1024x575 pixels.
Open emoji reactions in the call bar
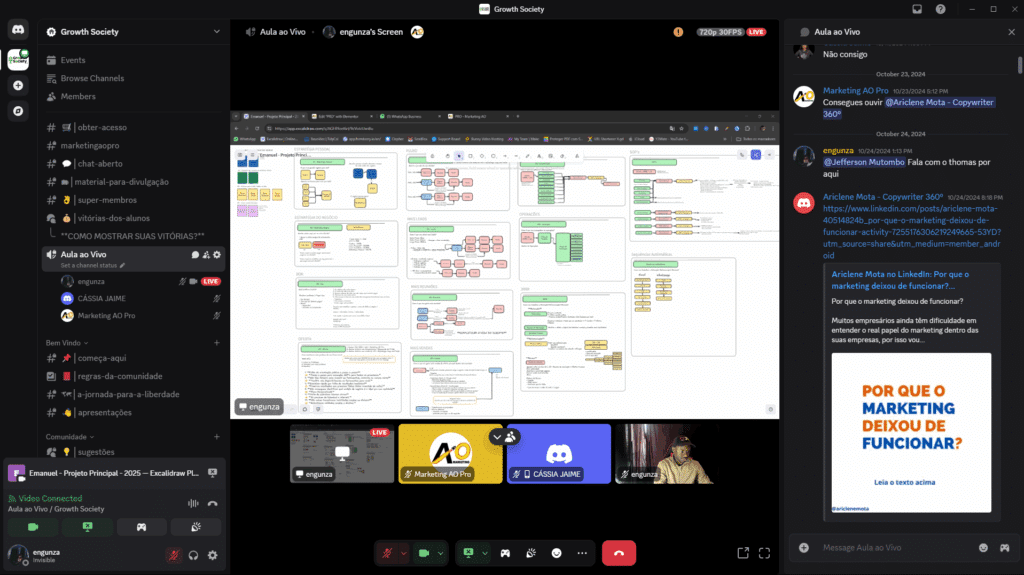[556, 553]
